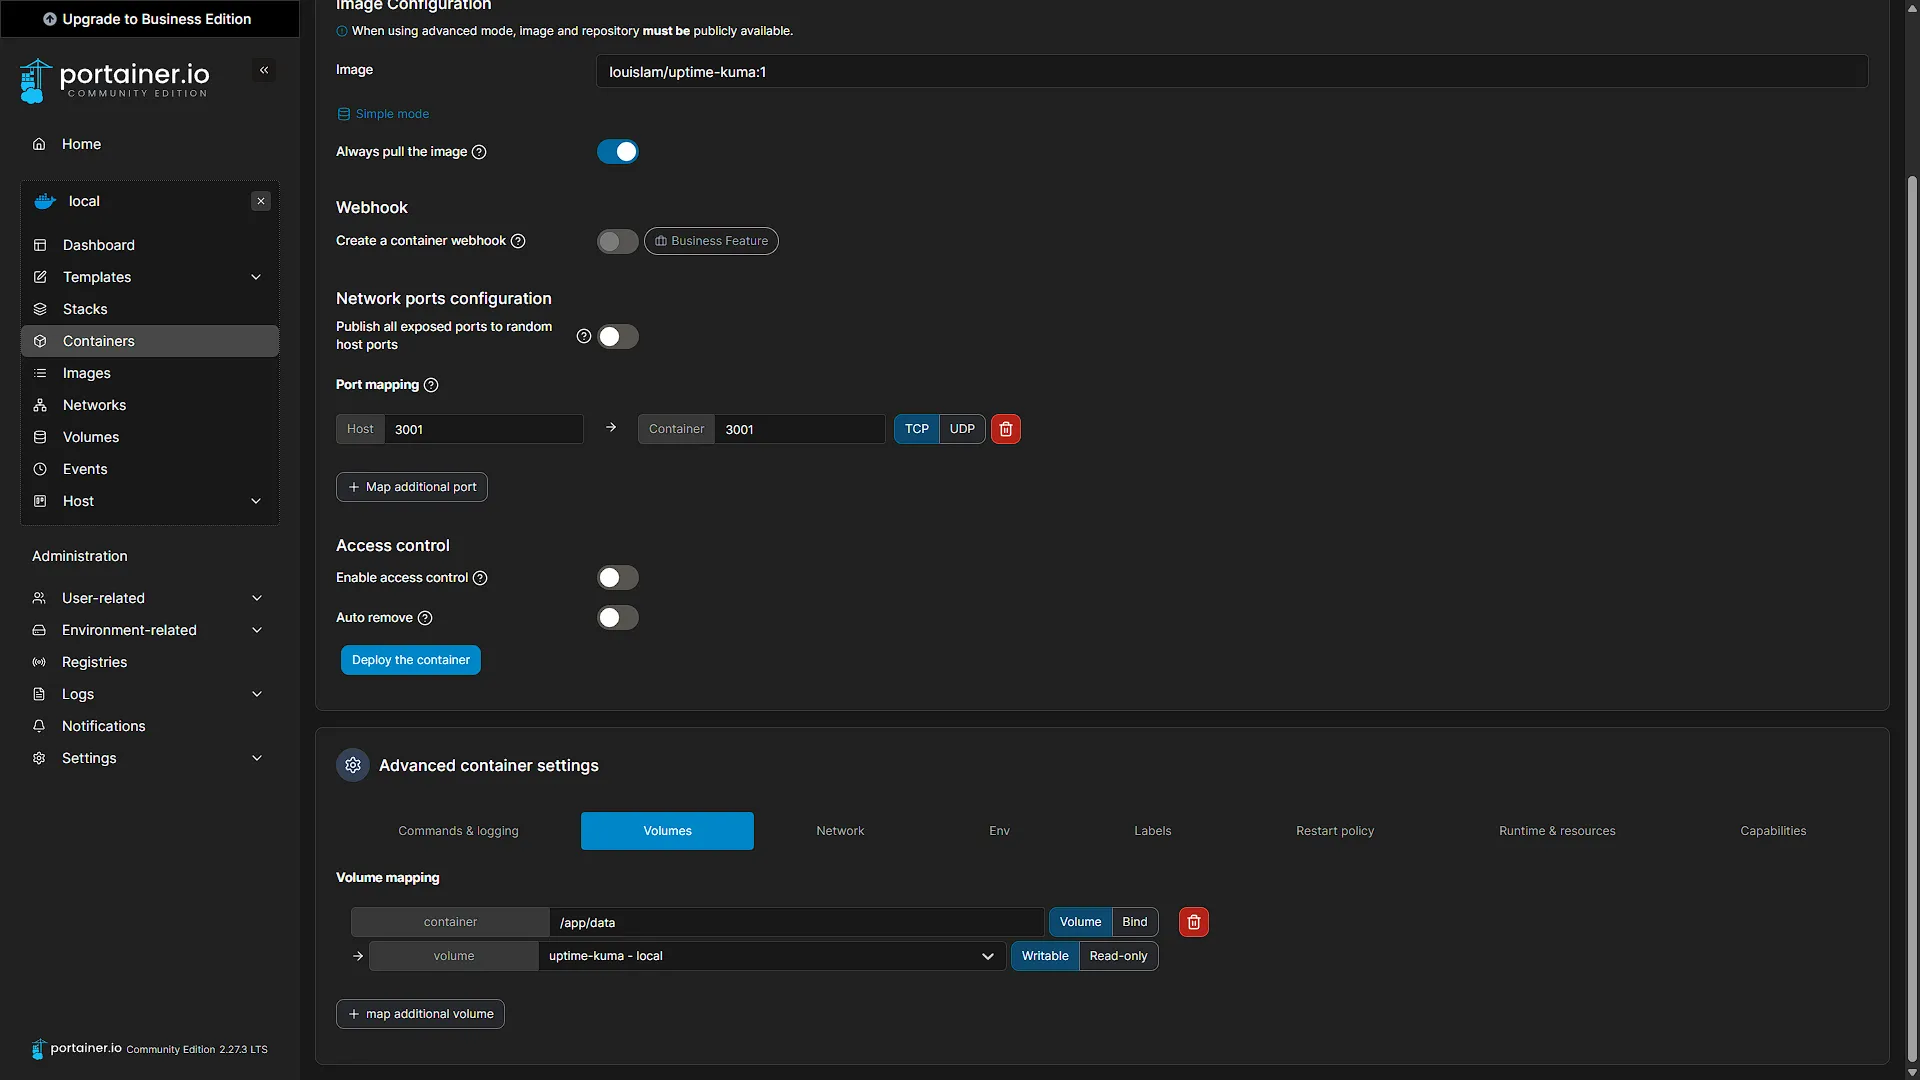Disable Always pull the image toggle
Image resolution: width=1920 pixels, height=1080 pixels.
click(x=618, y=152)
